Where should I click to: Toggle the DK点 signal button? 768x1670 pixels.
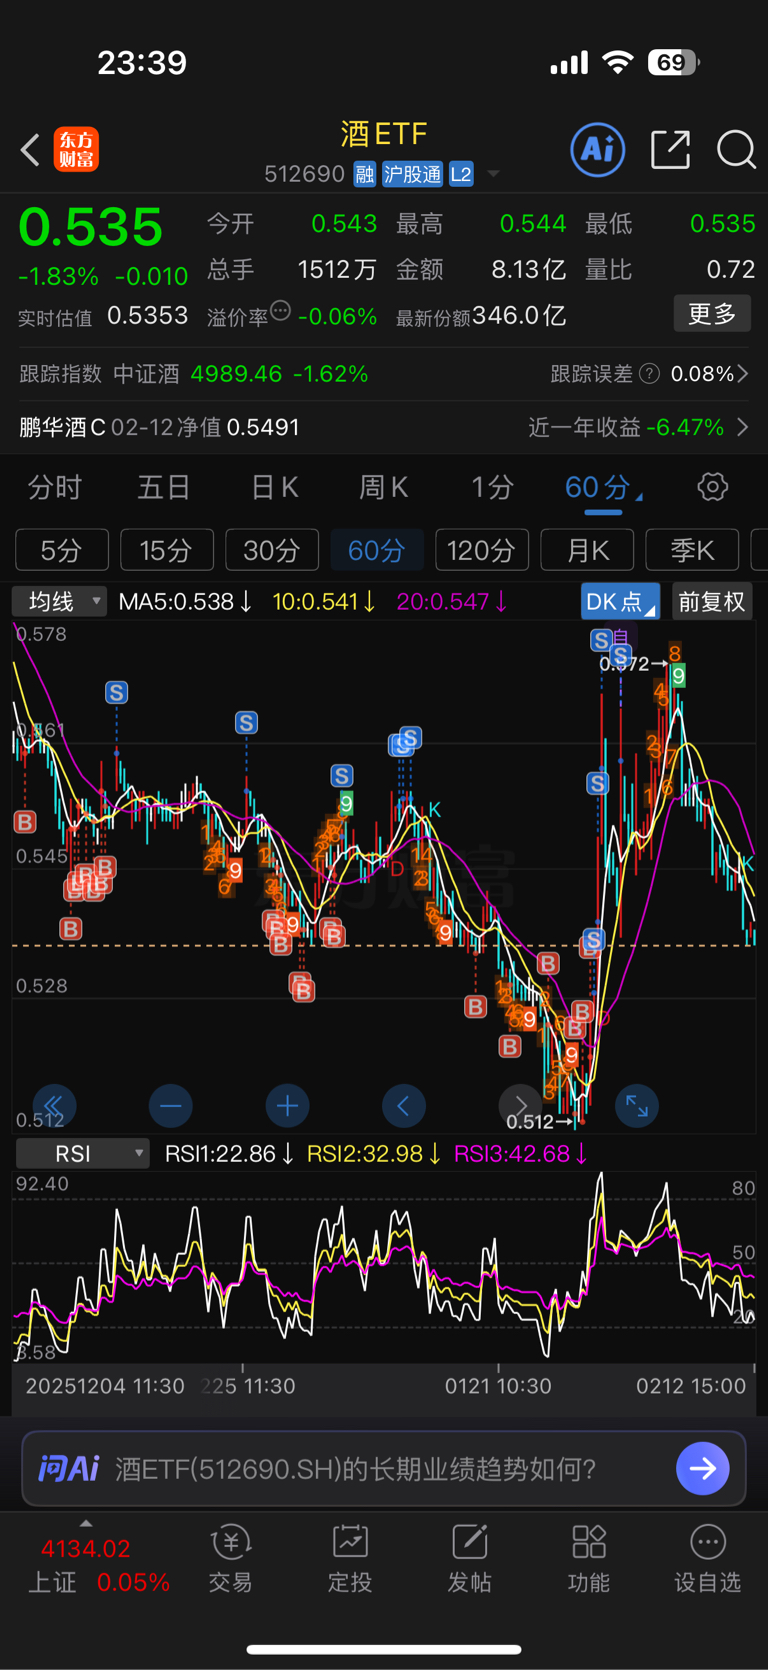coord(620,602)
